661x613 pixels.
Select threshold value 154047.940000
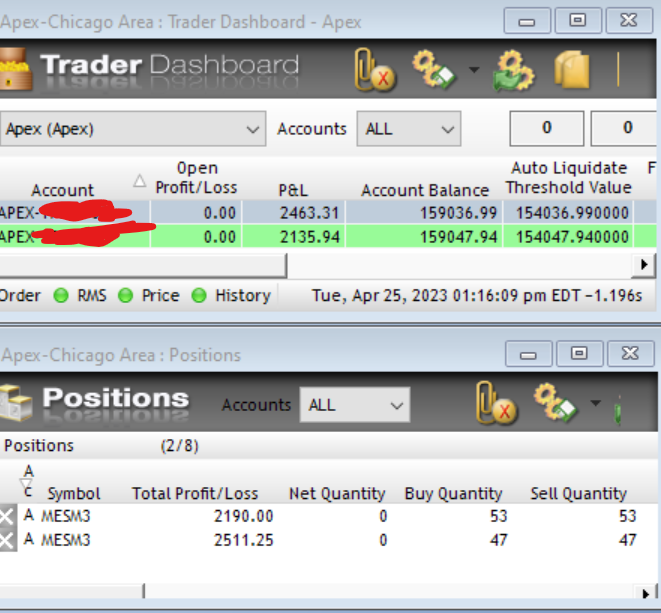(x=572, y=237)
